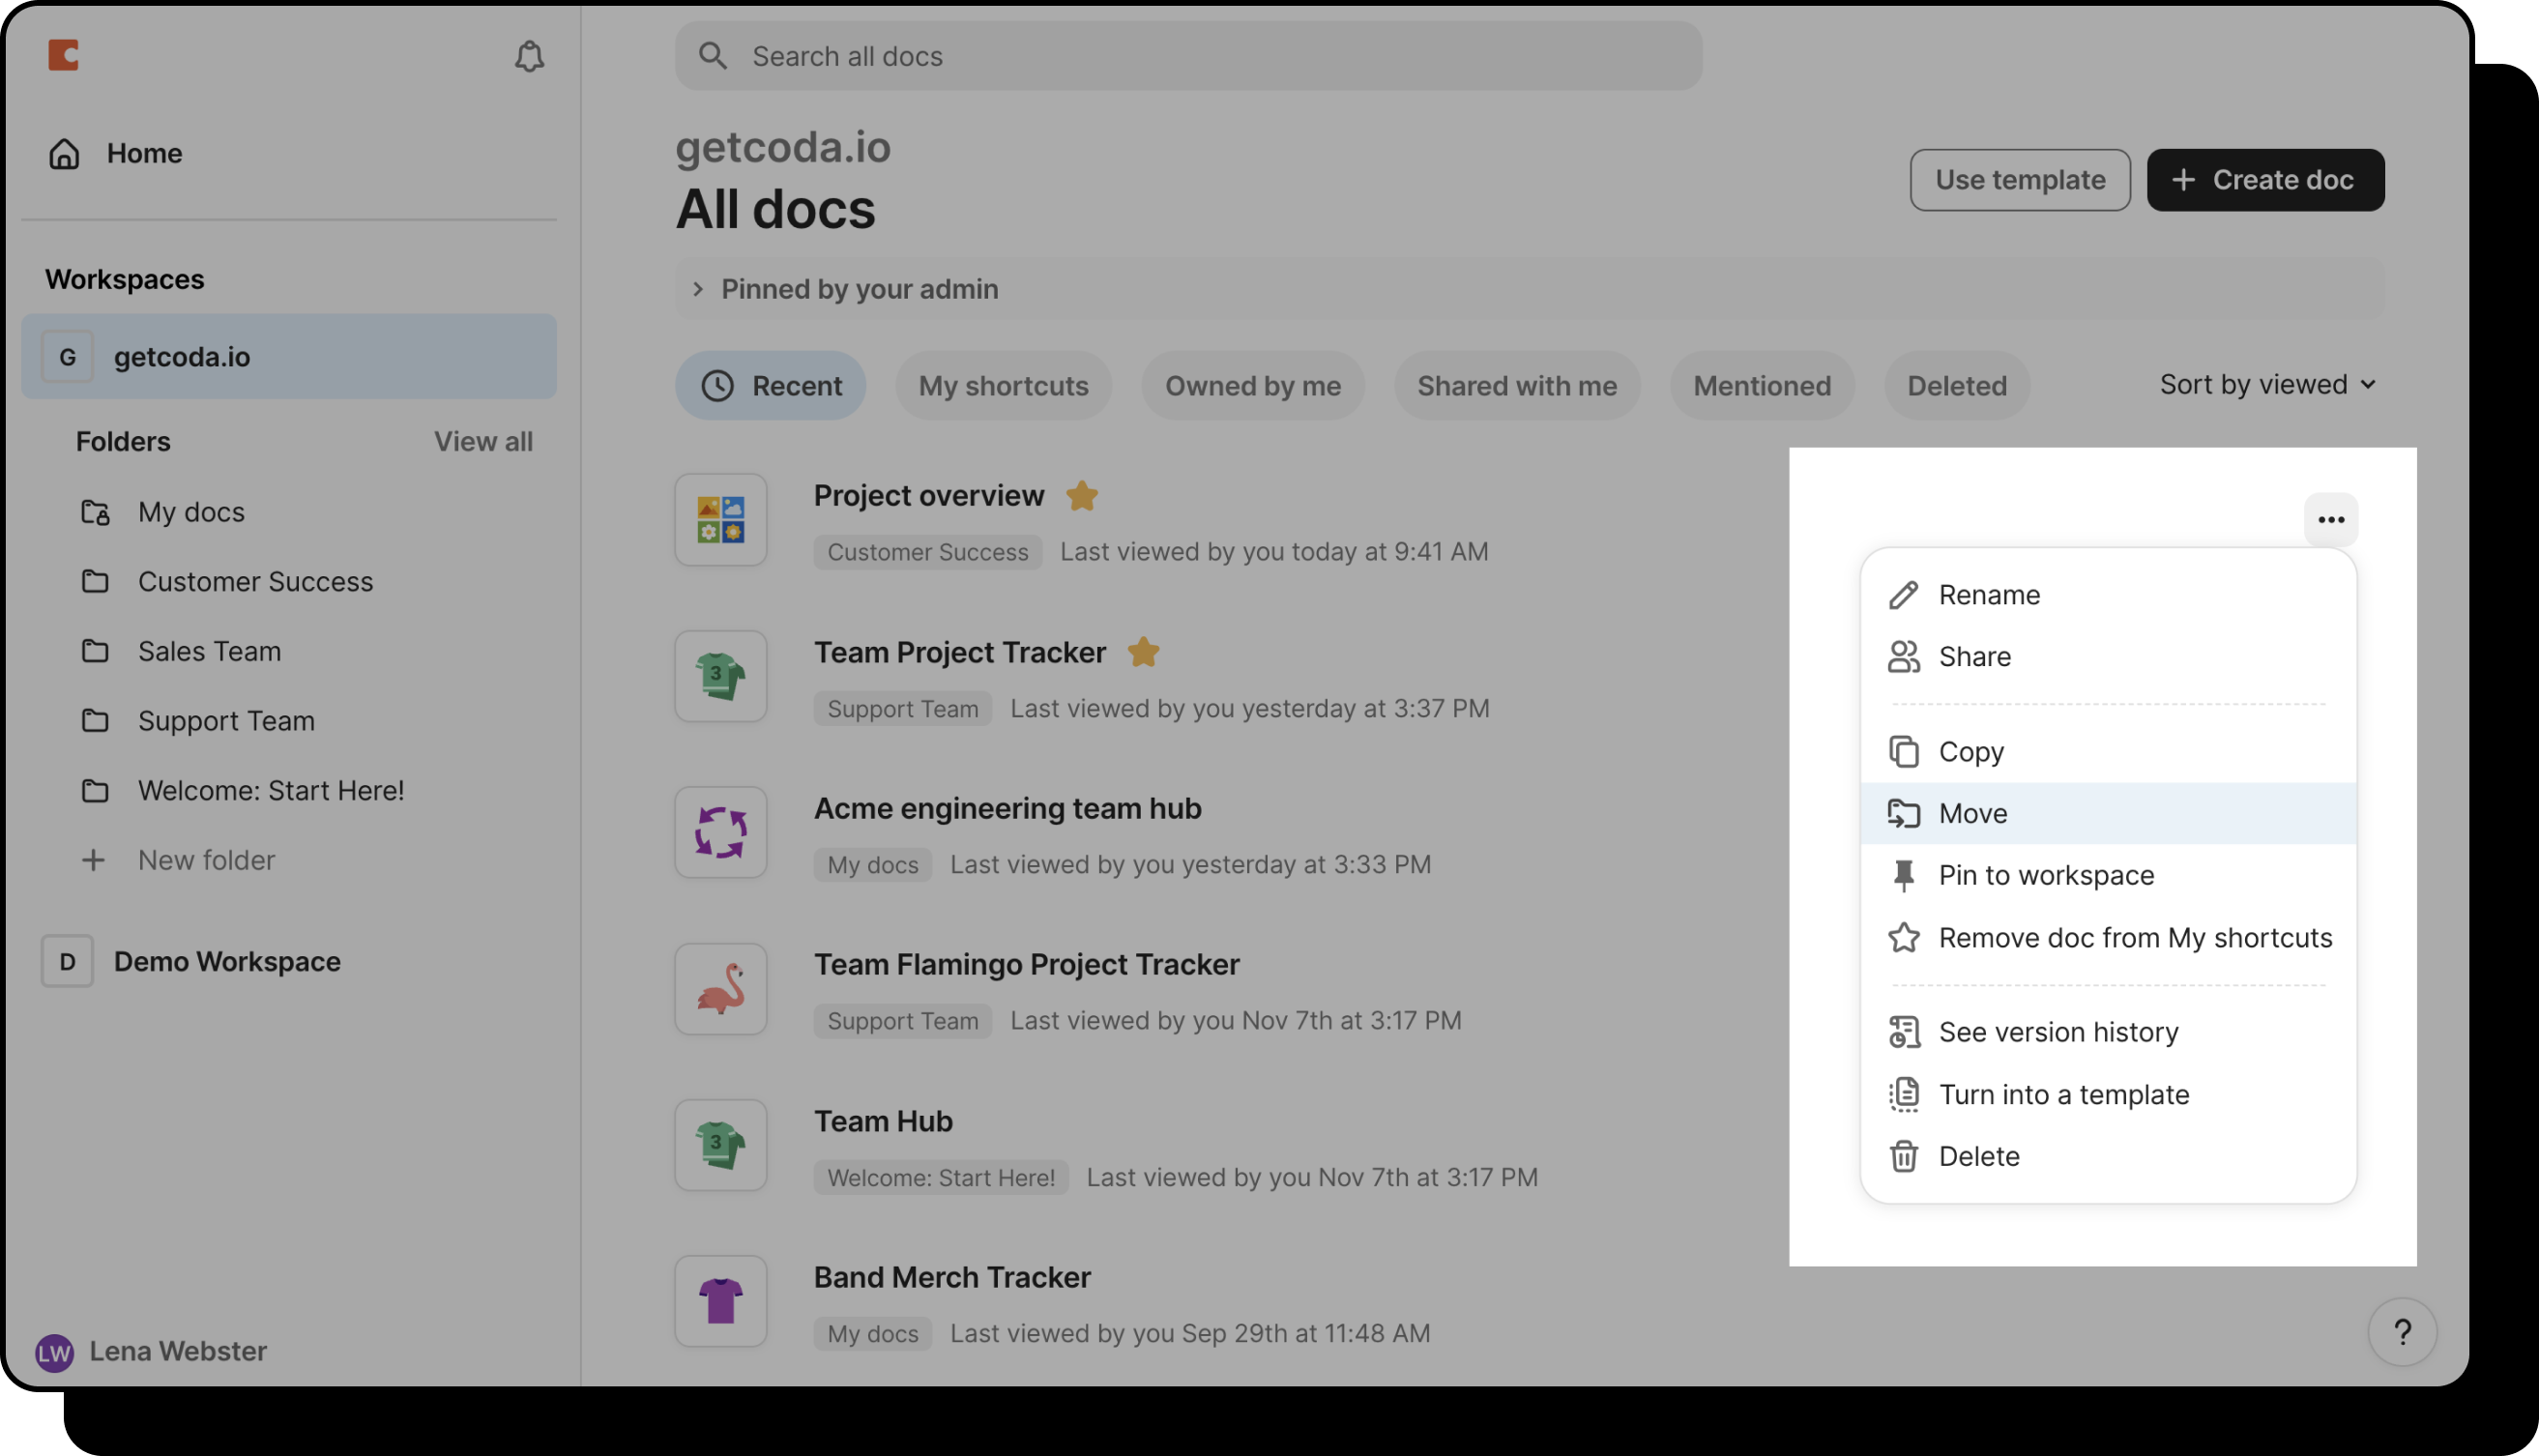Click the Band Merch Tracker shirt icon

click(720, 1301)
